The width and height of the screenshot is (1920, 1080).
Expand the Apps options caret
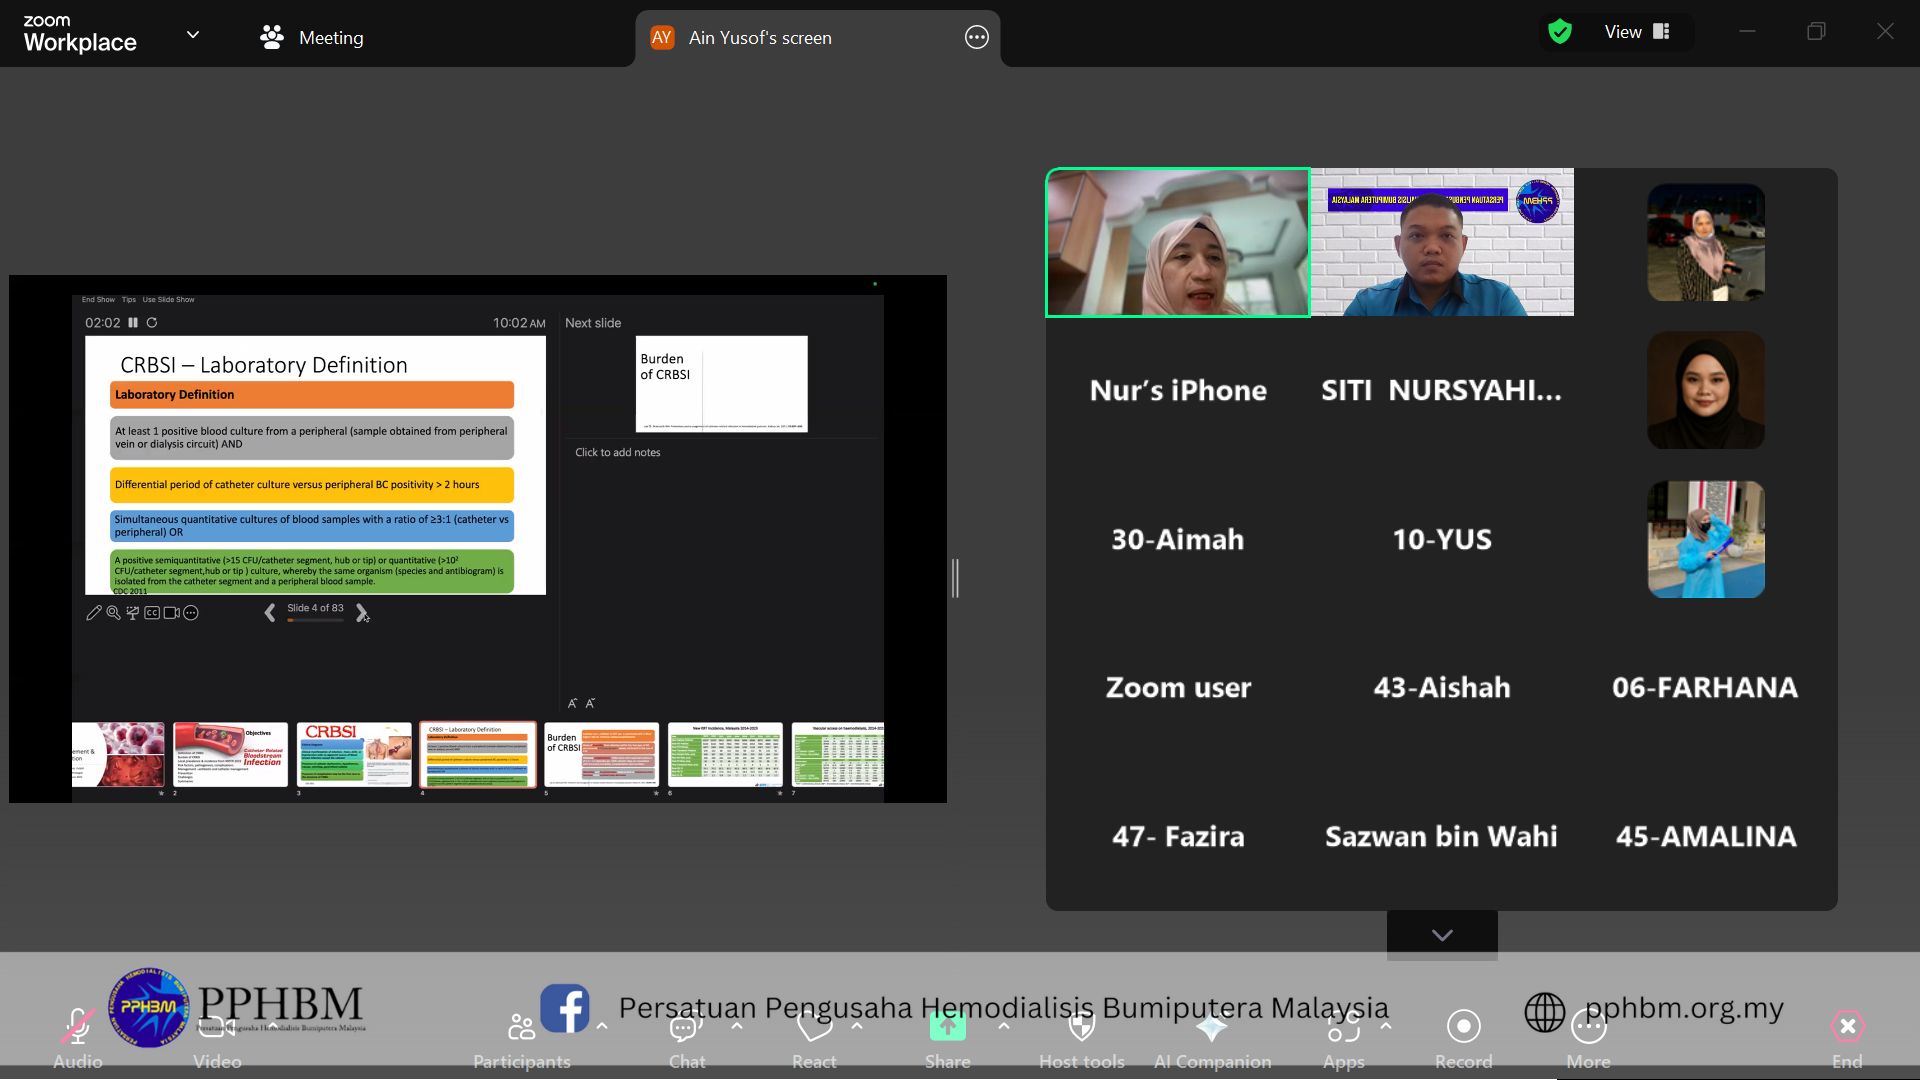tap(1385, 1025)
